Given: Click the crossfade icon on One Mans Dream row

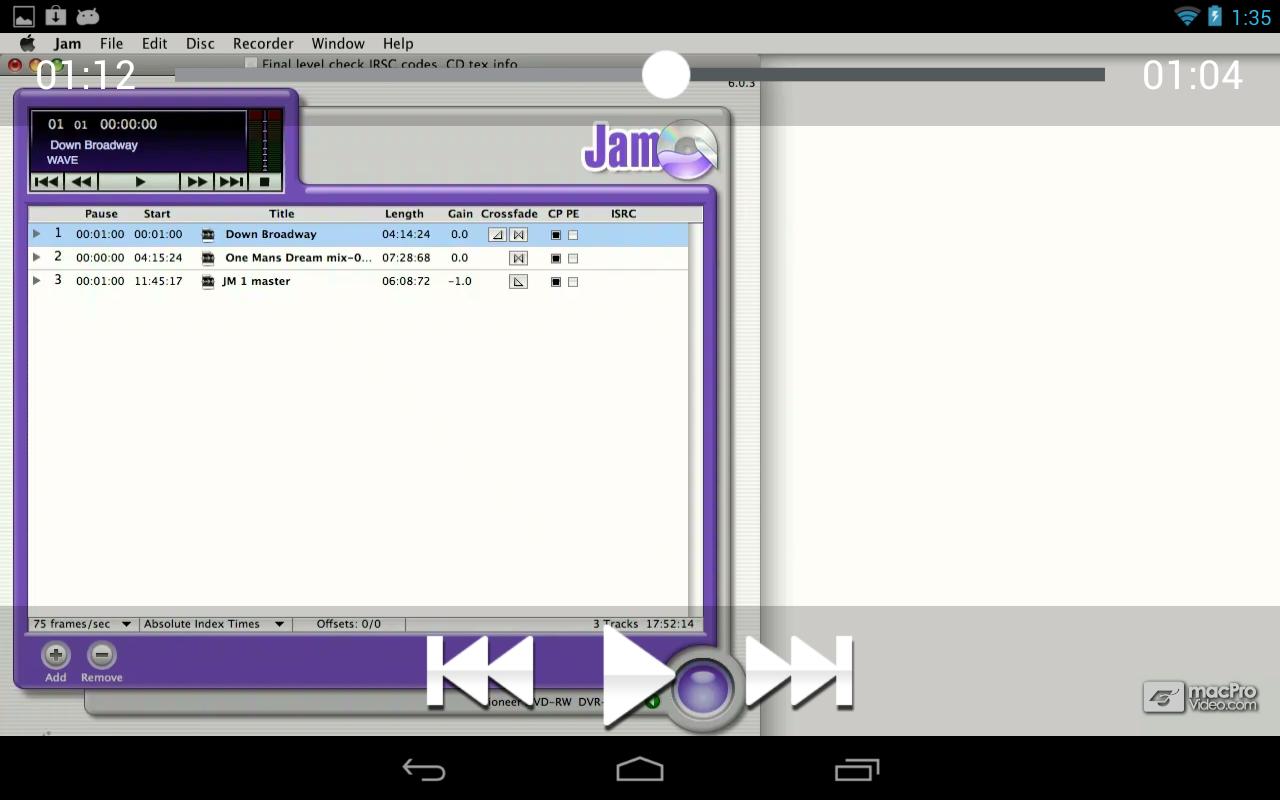Looking at the screenshot, I should 518,258.
